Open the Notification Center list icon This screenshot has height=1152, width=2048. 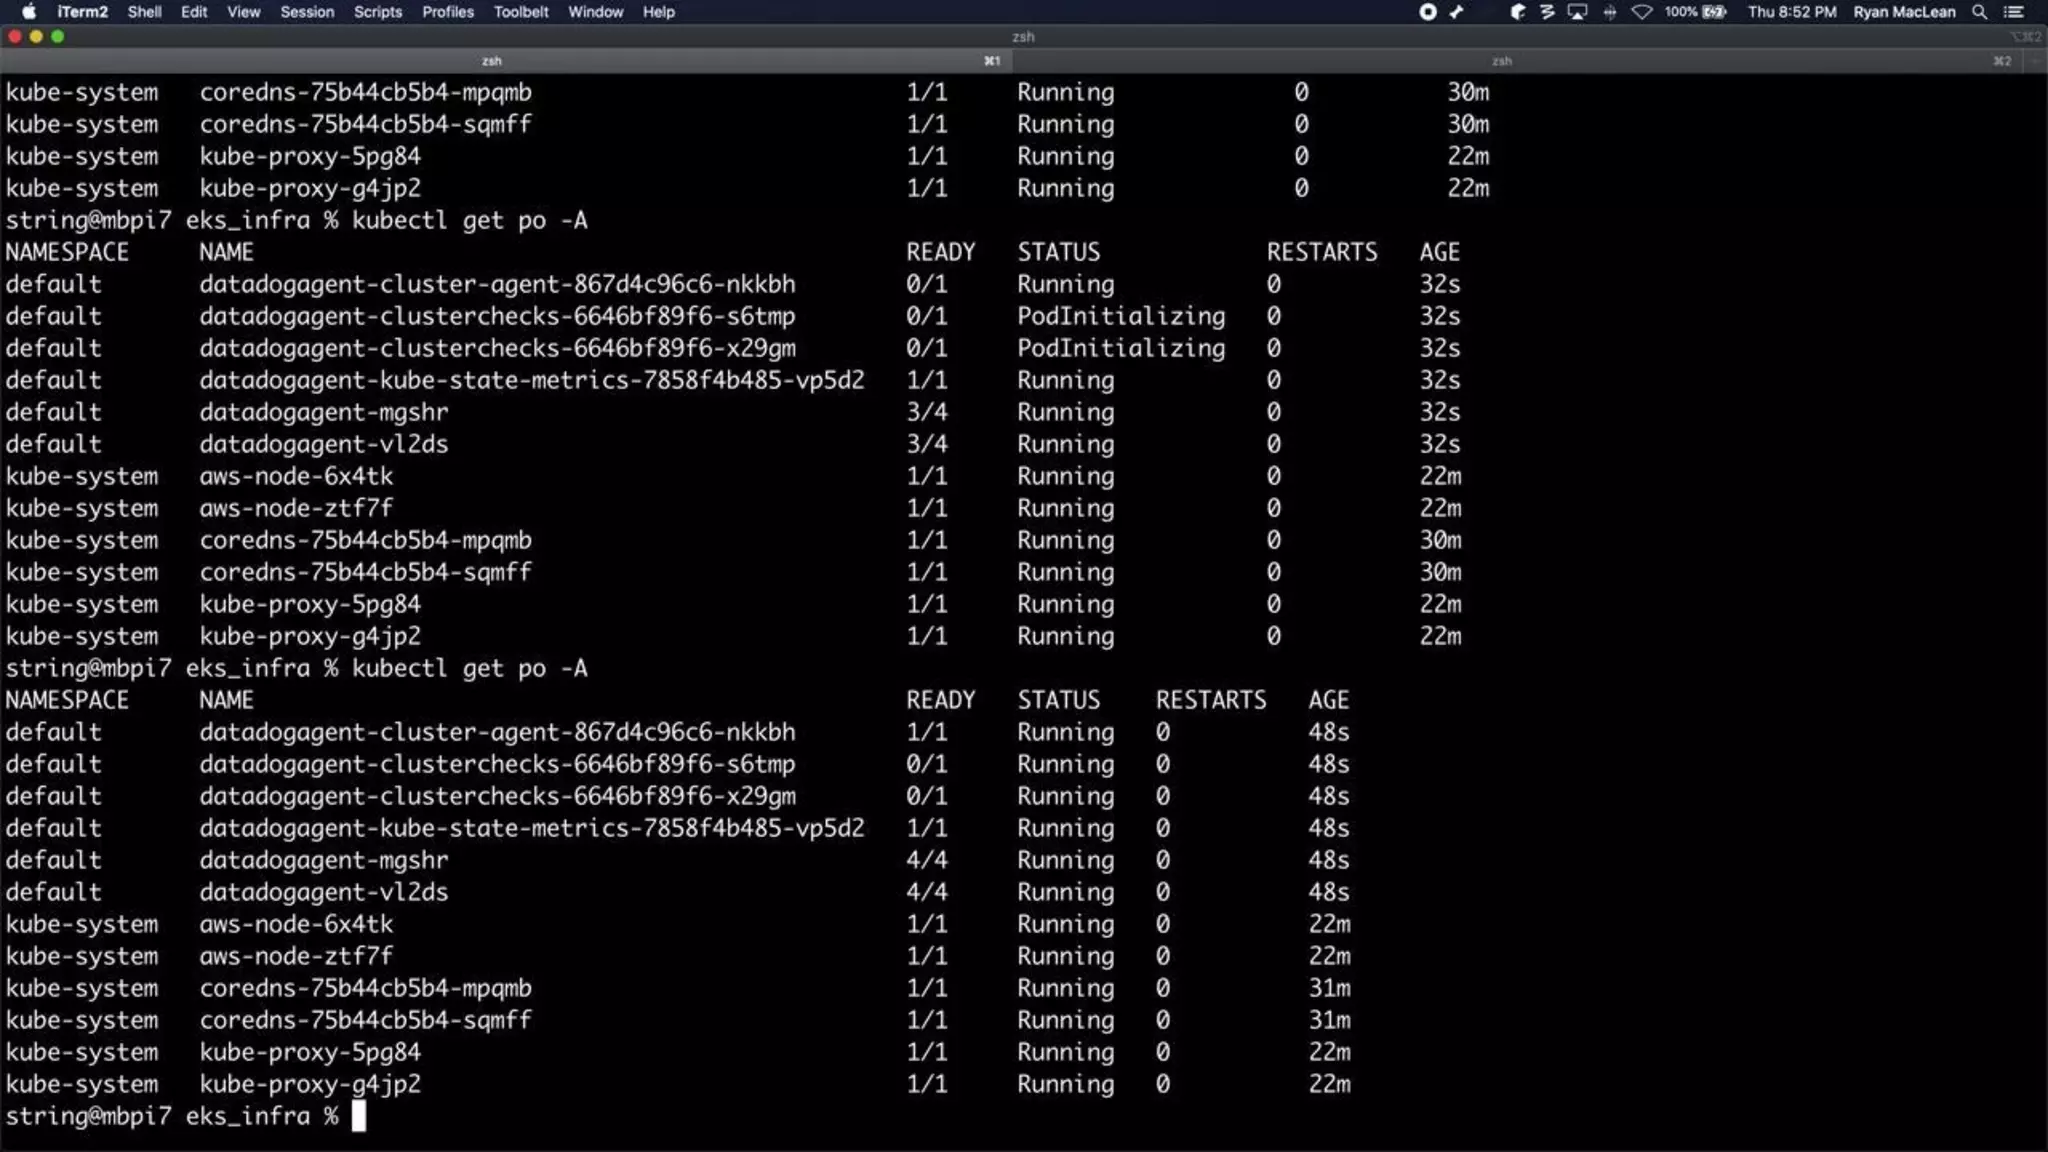[x=2014, y=12]
